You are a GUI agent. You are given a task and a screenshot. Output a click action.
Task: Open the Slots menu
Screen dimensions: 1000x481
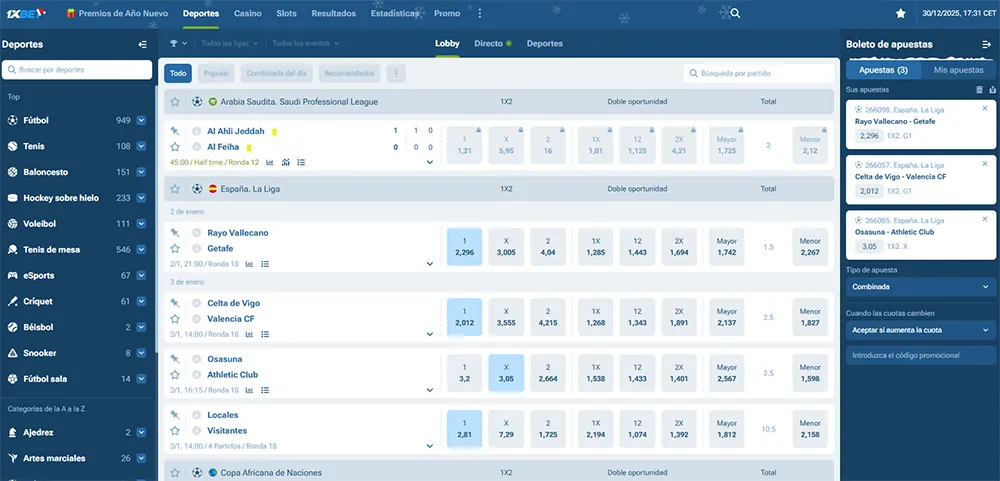[x=286, y=13]
